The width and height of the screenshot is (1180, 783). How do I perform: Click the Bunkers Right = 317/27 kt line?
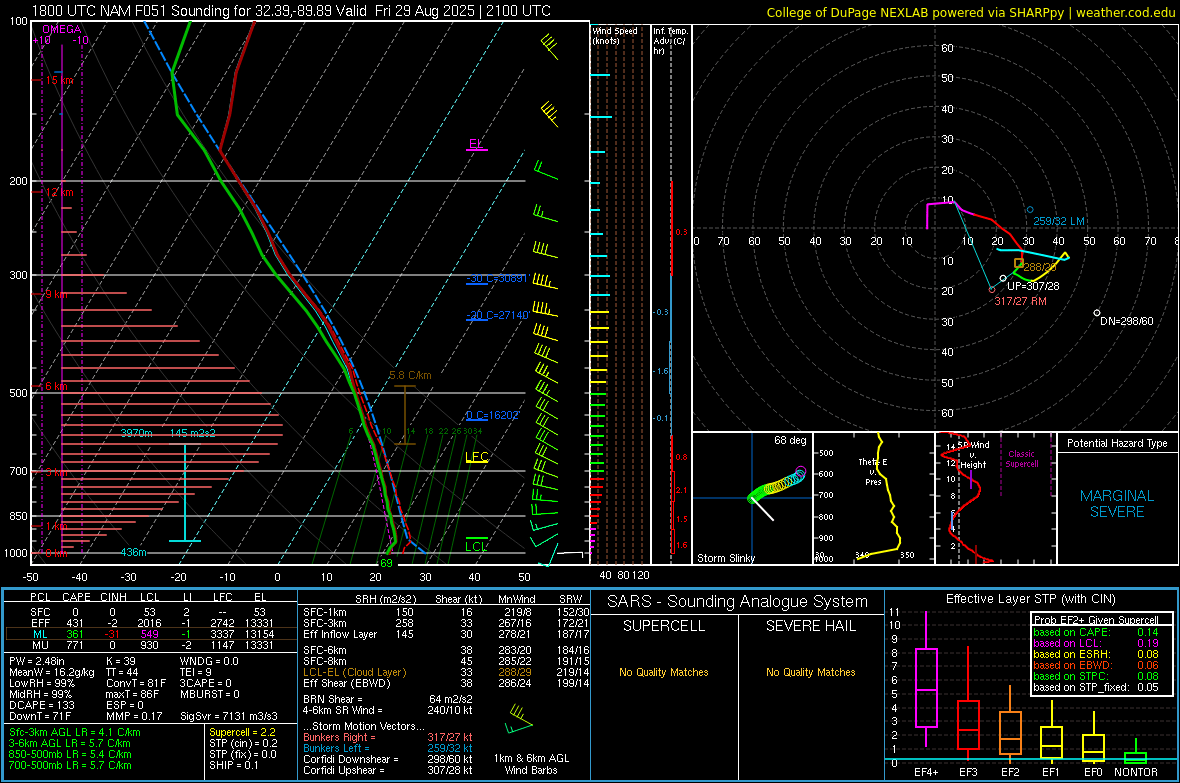coord(388,737)
